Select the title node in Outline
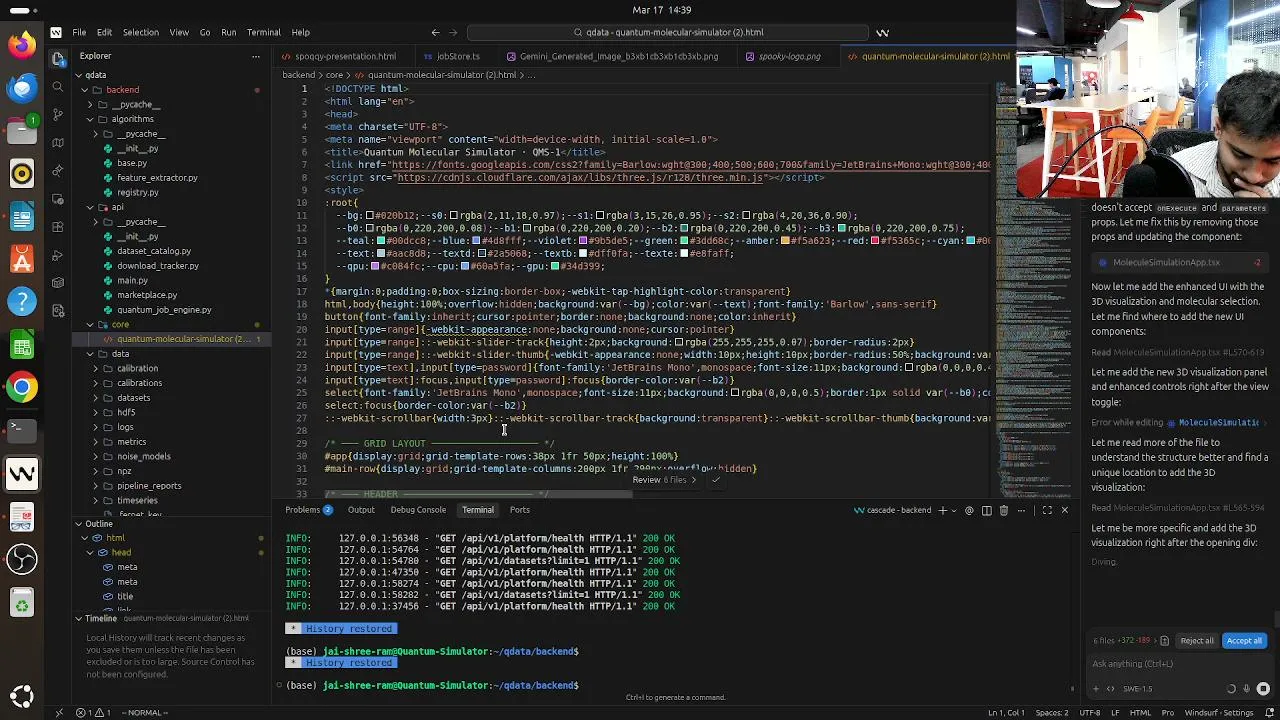The width and height of the screenshot is (1280, 720). (x=125, y=596)
